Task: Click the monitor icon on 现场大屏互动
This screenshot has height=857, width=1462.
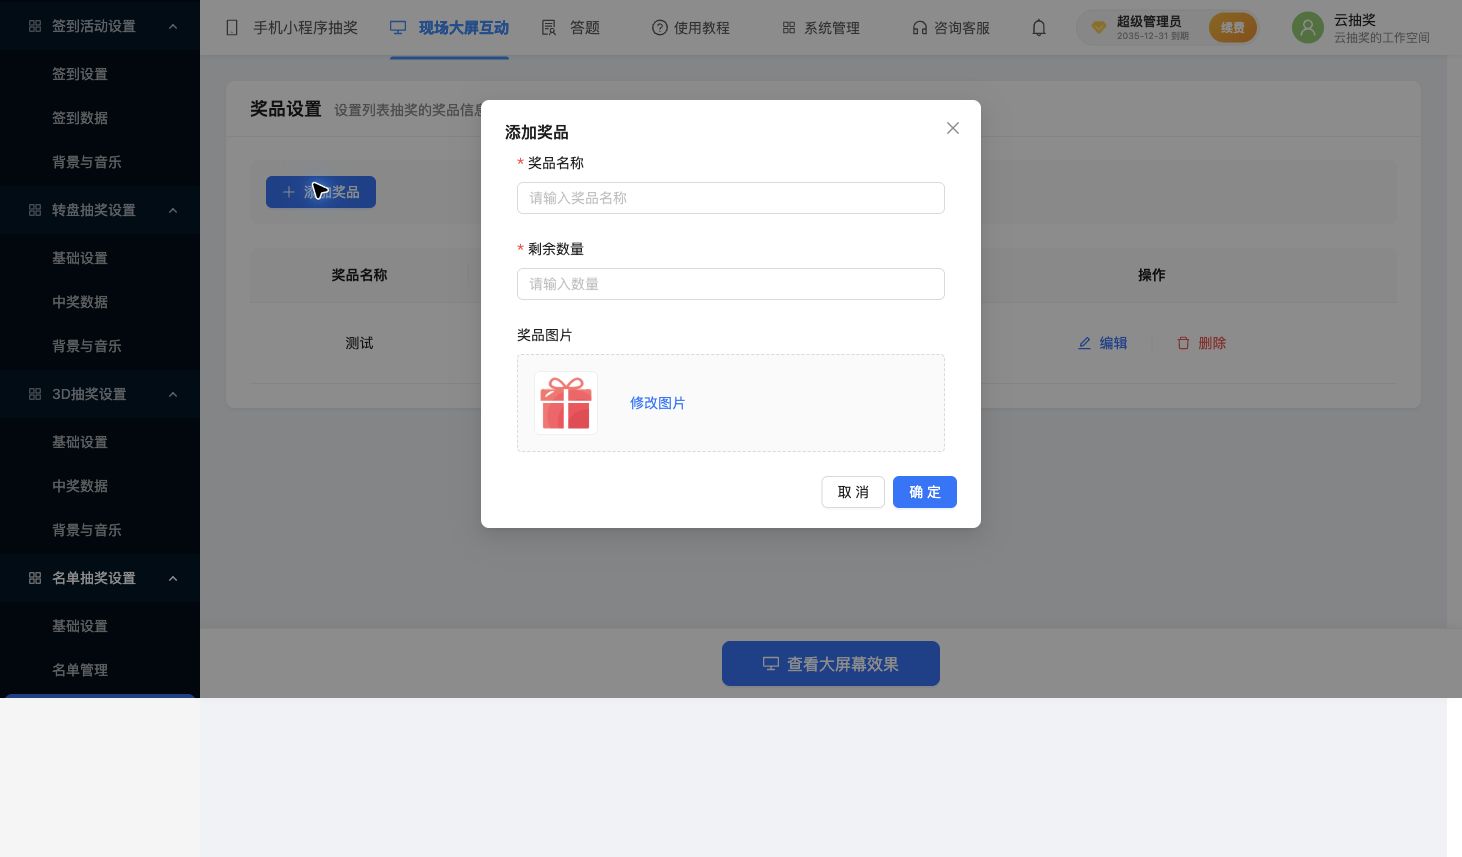Action: coord(398,28)
